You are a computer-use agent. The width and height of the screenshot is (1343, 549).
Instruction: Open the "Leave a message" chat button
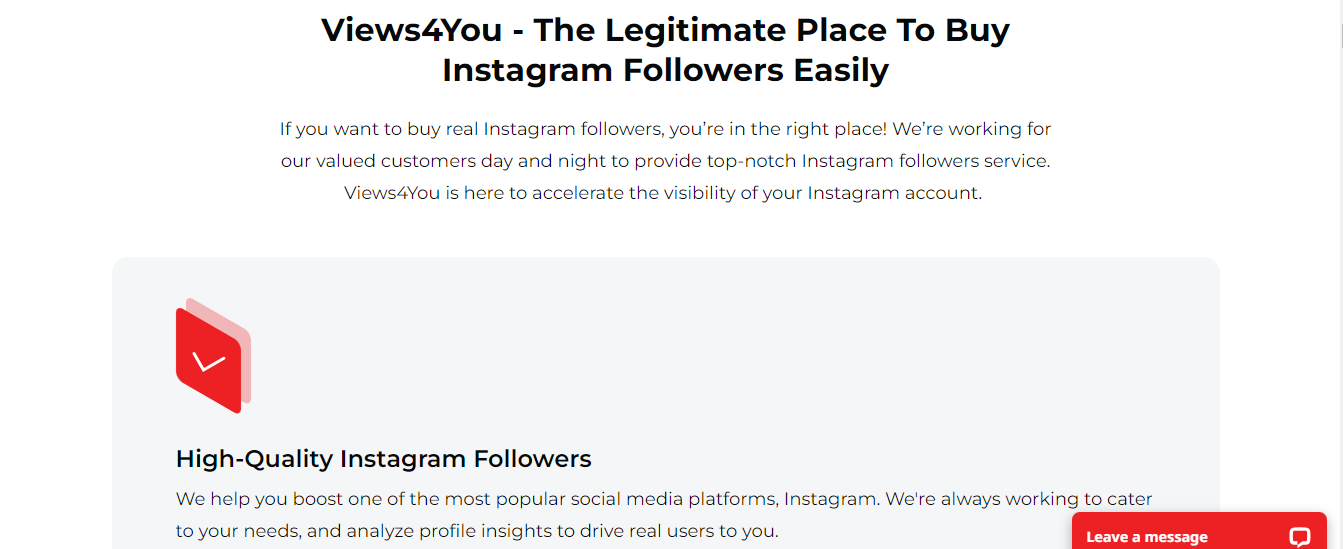(x=1147, y=536)
